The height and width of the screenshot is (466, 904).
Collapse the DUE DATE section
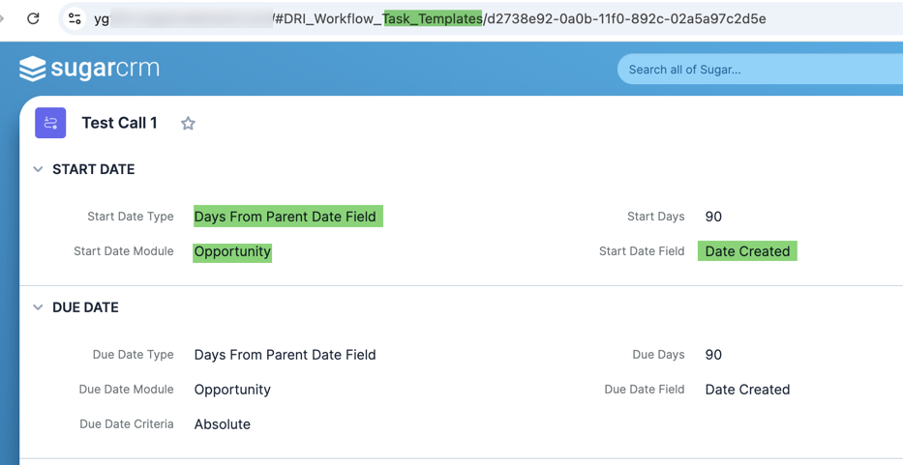click(38, 307)
